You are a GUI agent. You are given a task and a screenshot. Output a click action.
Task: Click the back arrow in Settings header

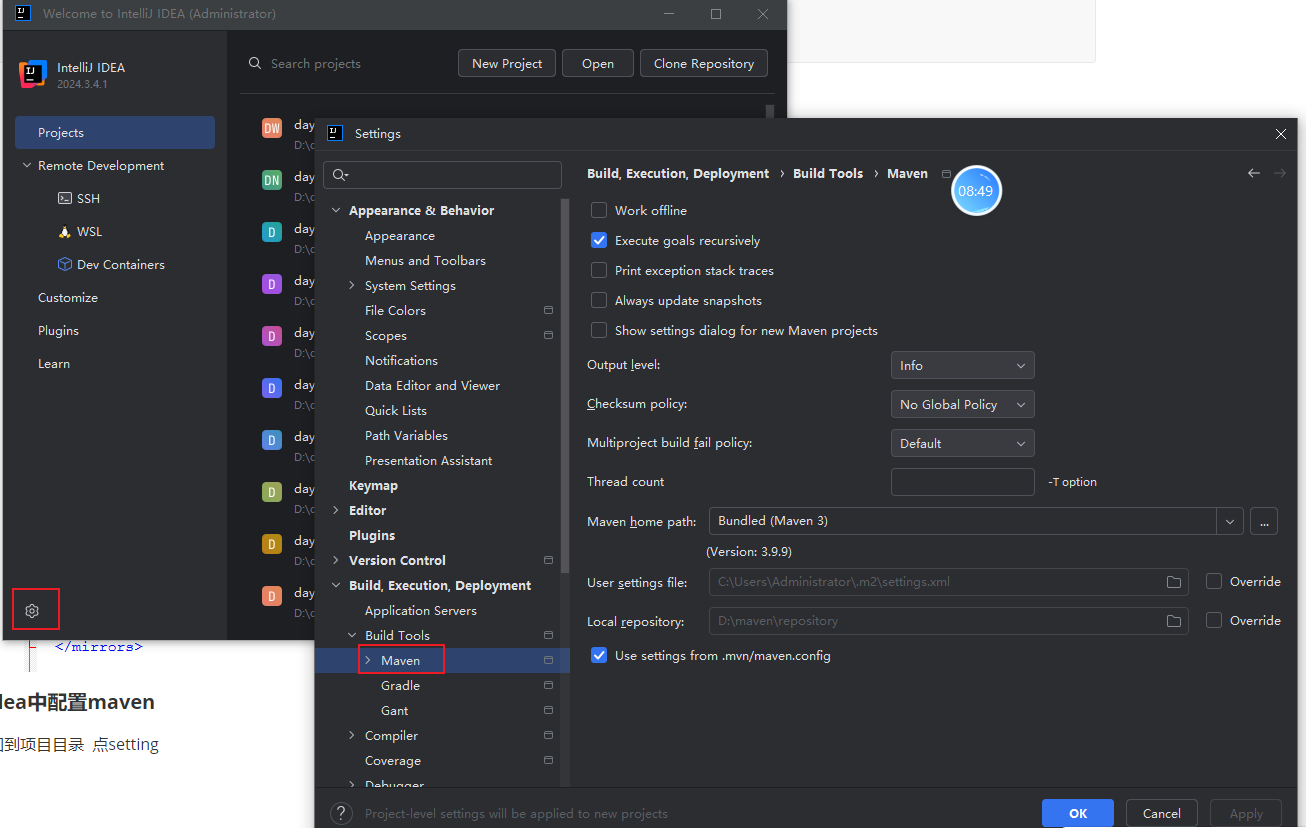pos(1254,173)
